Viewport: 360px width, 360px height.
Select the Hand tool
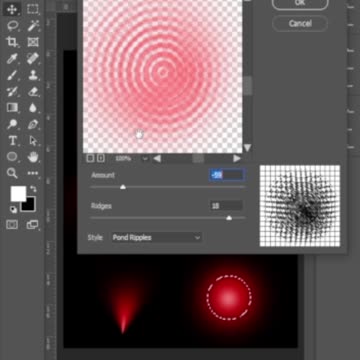(33, 156)
